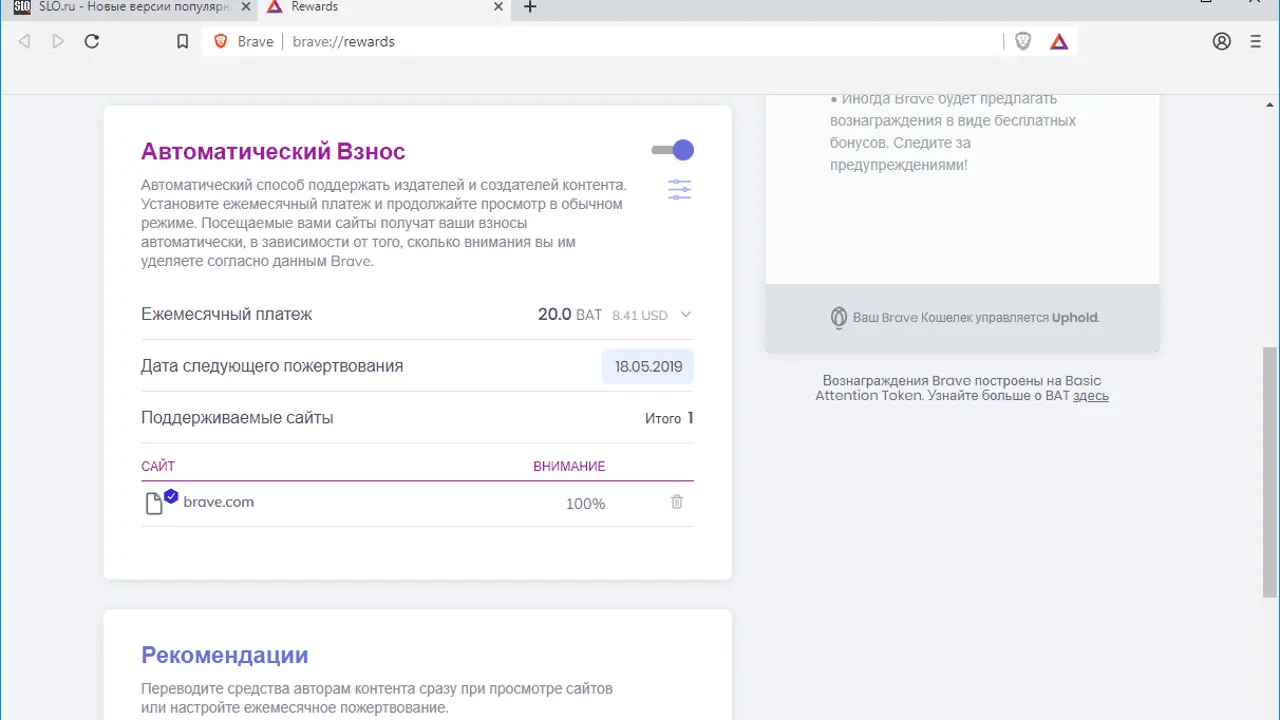Select the Rewards tab
This screenshot has width=1280, height=720.
tap(378, 8)
